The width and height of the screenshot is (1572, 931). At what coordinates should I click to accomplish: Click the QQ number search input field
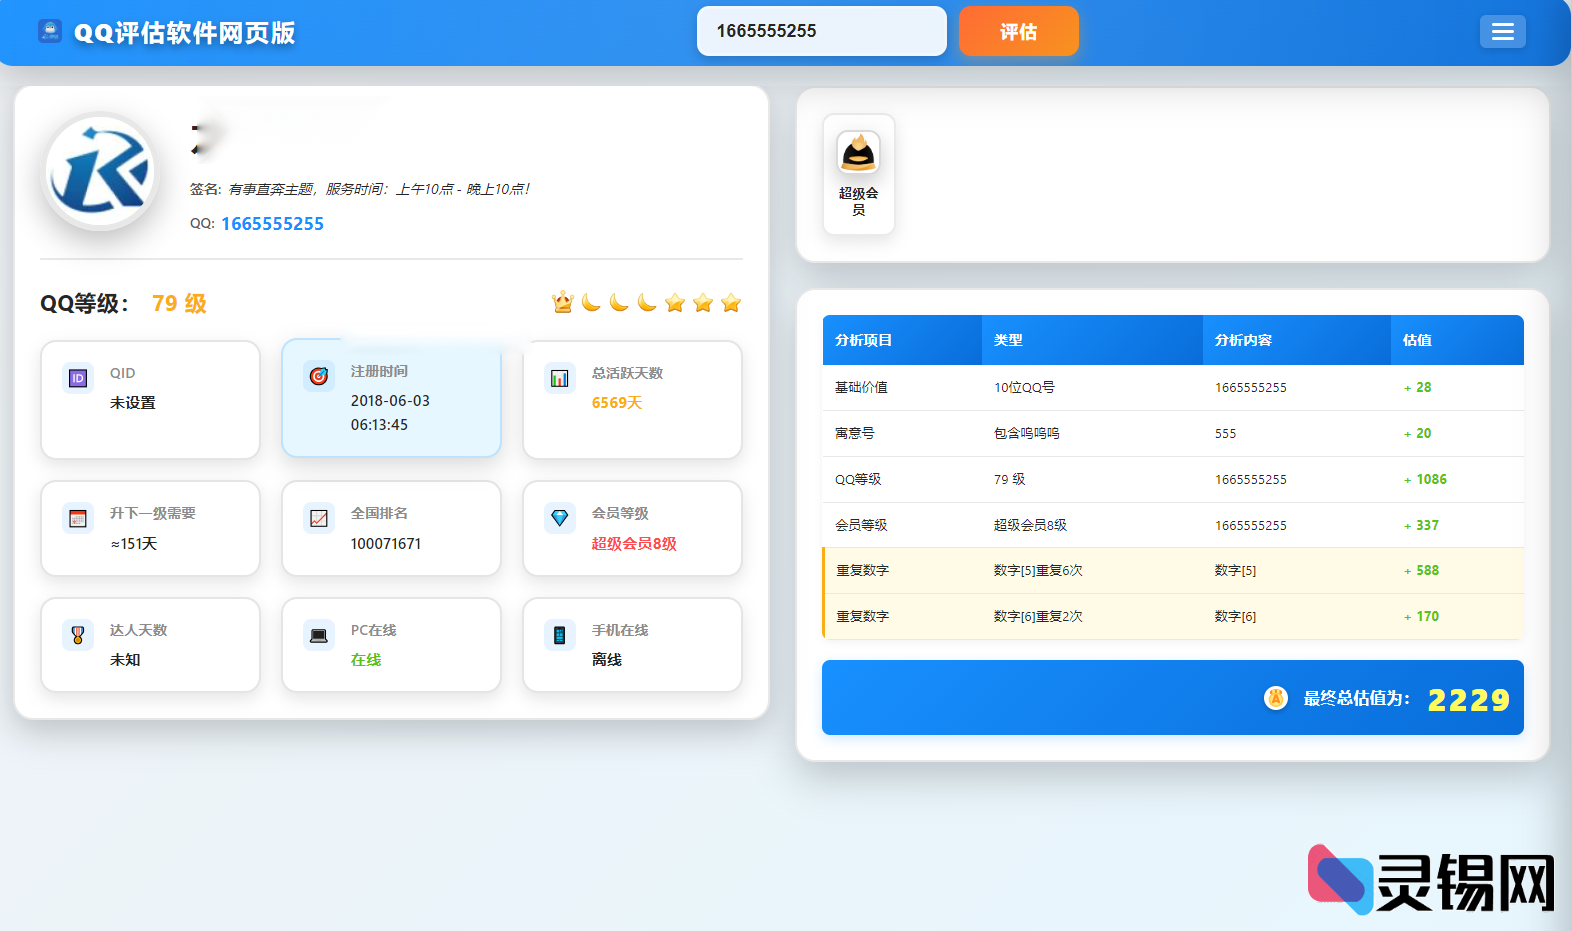coord(822,31)
